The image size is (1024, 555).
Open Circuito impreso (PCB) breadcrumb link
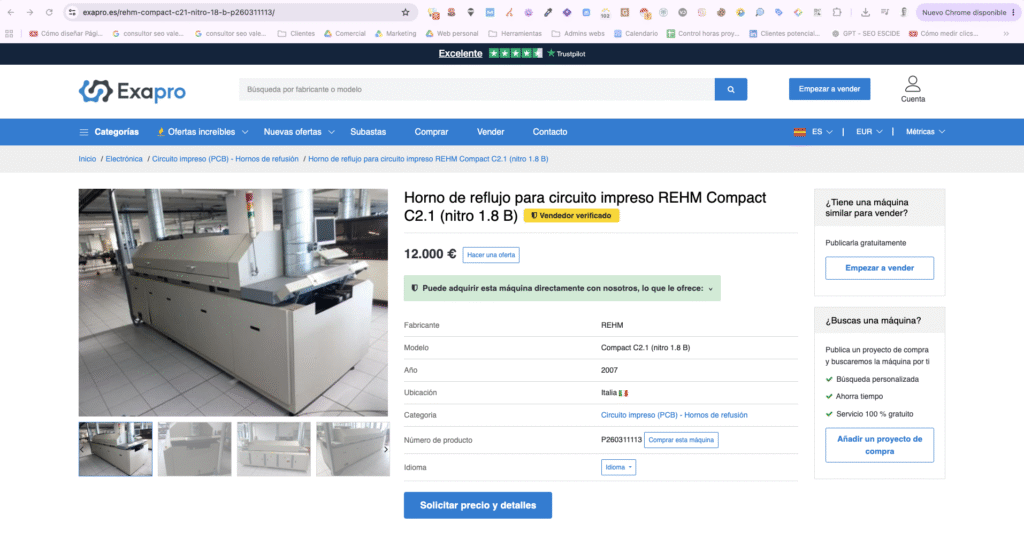pos(225,159)
